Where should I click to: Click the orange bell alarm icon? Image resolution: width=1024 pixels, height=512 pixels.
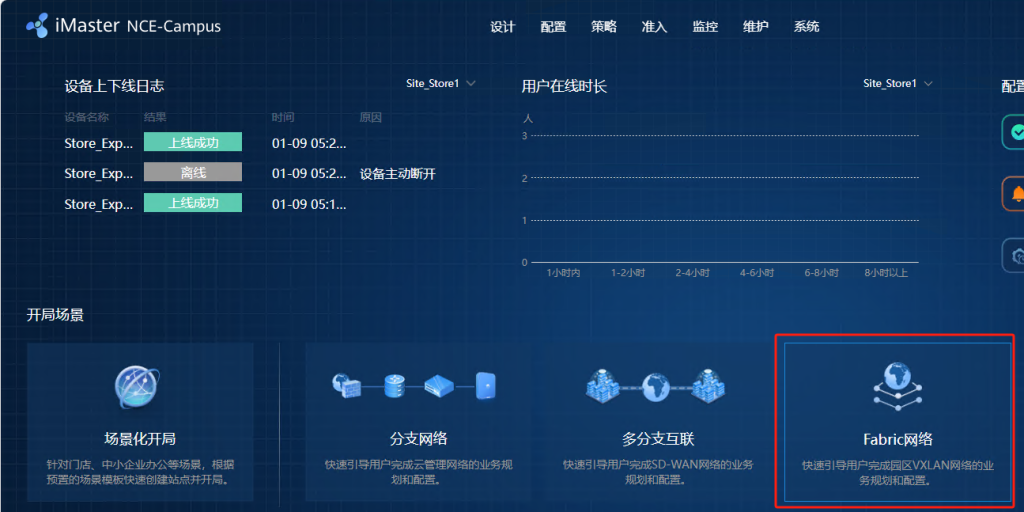point(1016,193)
